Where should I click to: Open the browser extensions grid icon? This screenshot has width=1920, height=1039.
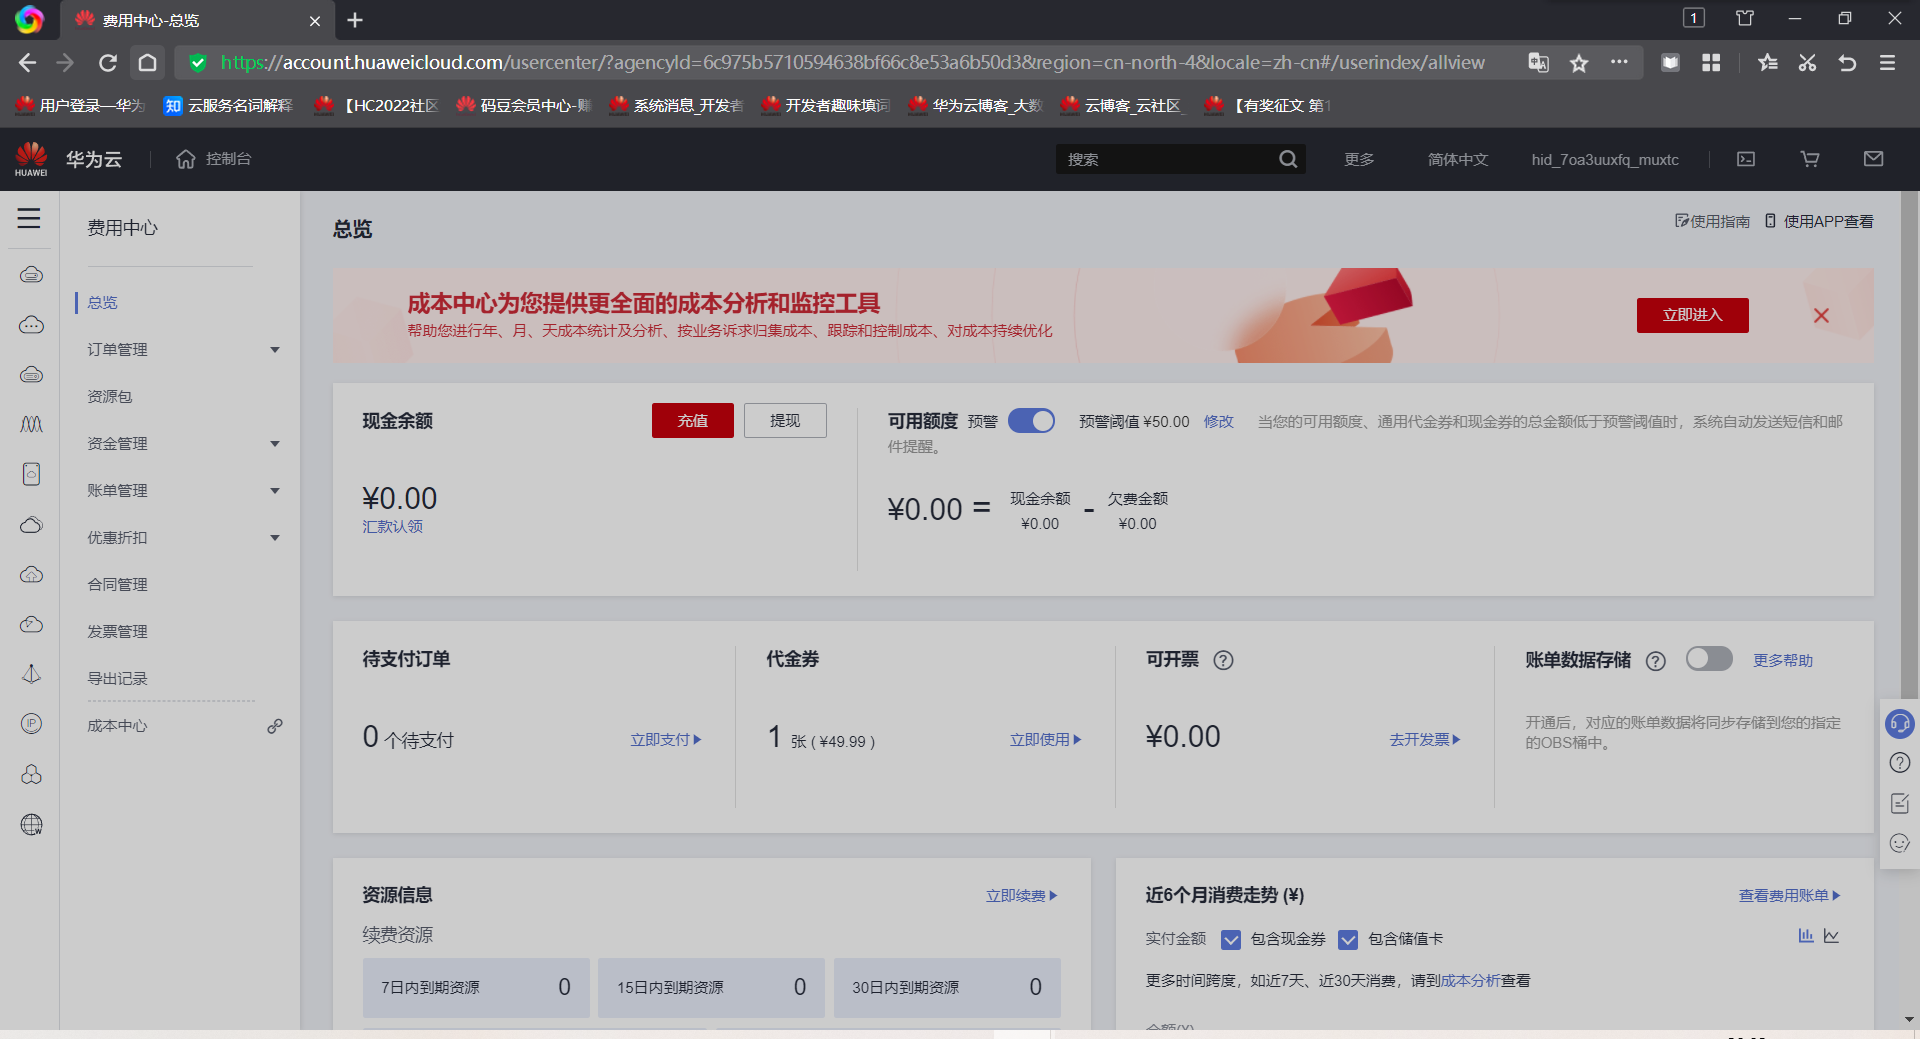click(1711, 63)
